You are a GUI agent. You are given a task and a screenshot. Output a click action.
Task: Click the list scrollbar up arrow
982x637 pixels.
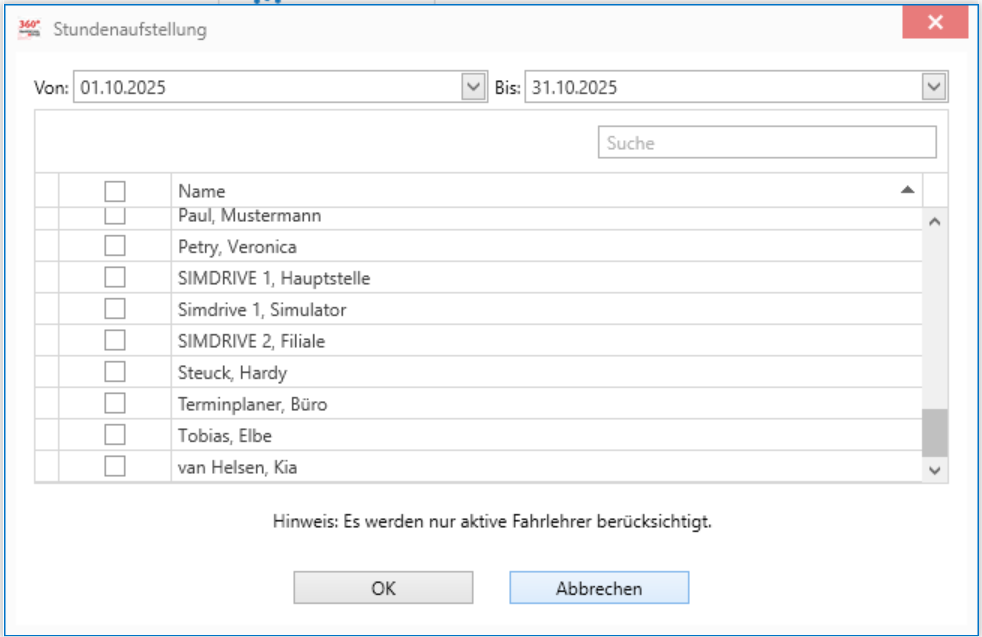[935, 221]
